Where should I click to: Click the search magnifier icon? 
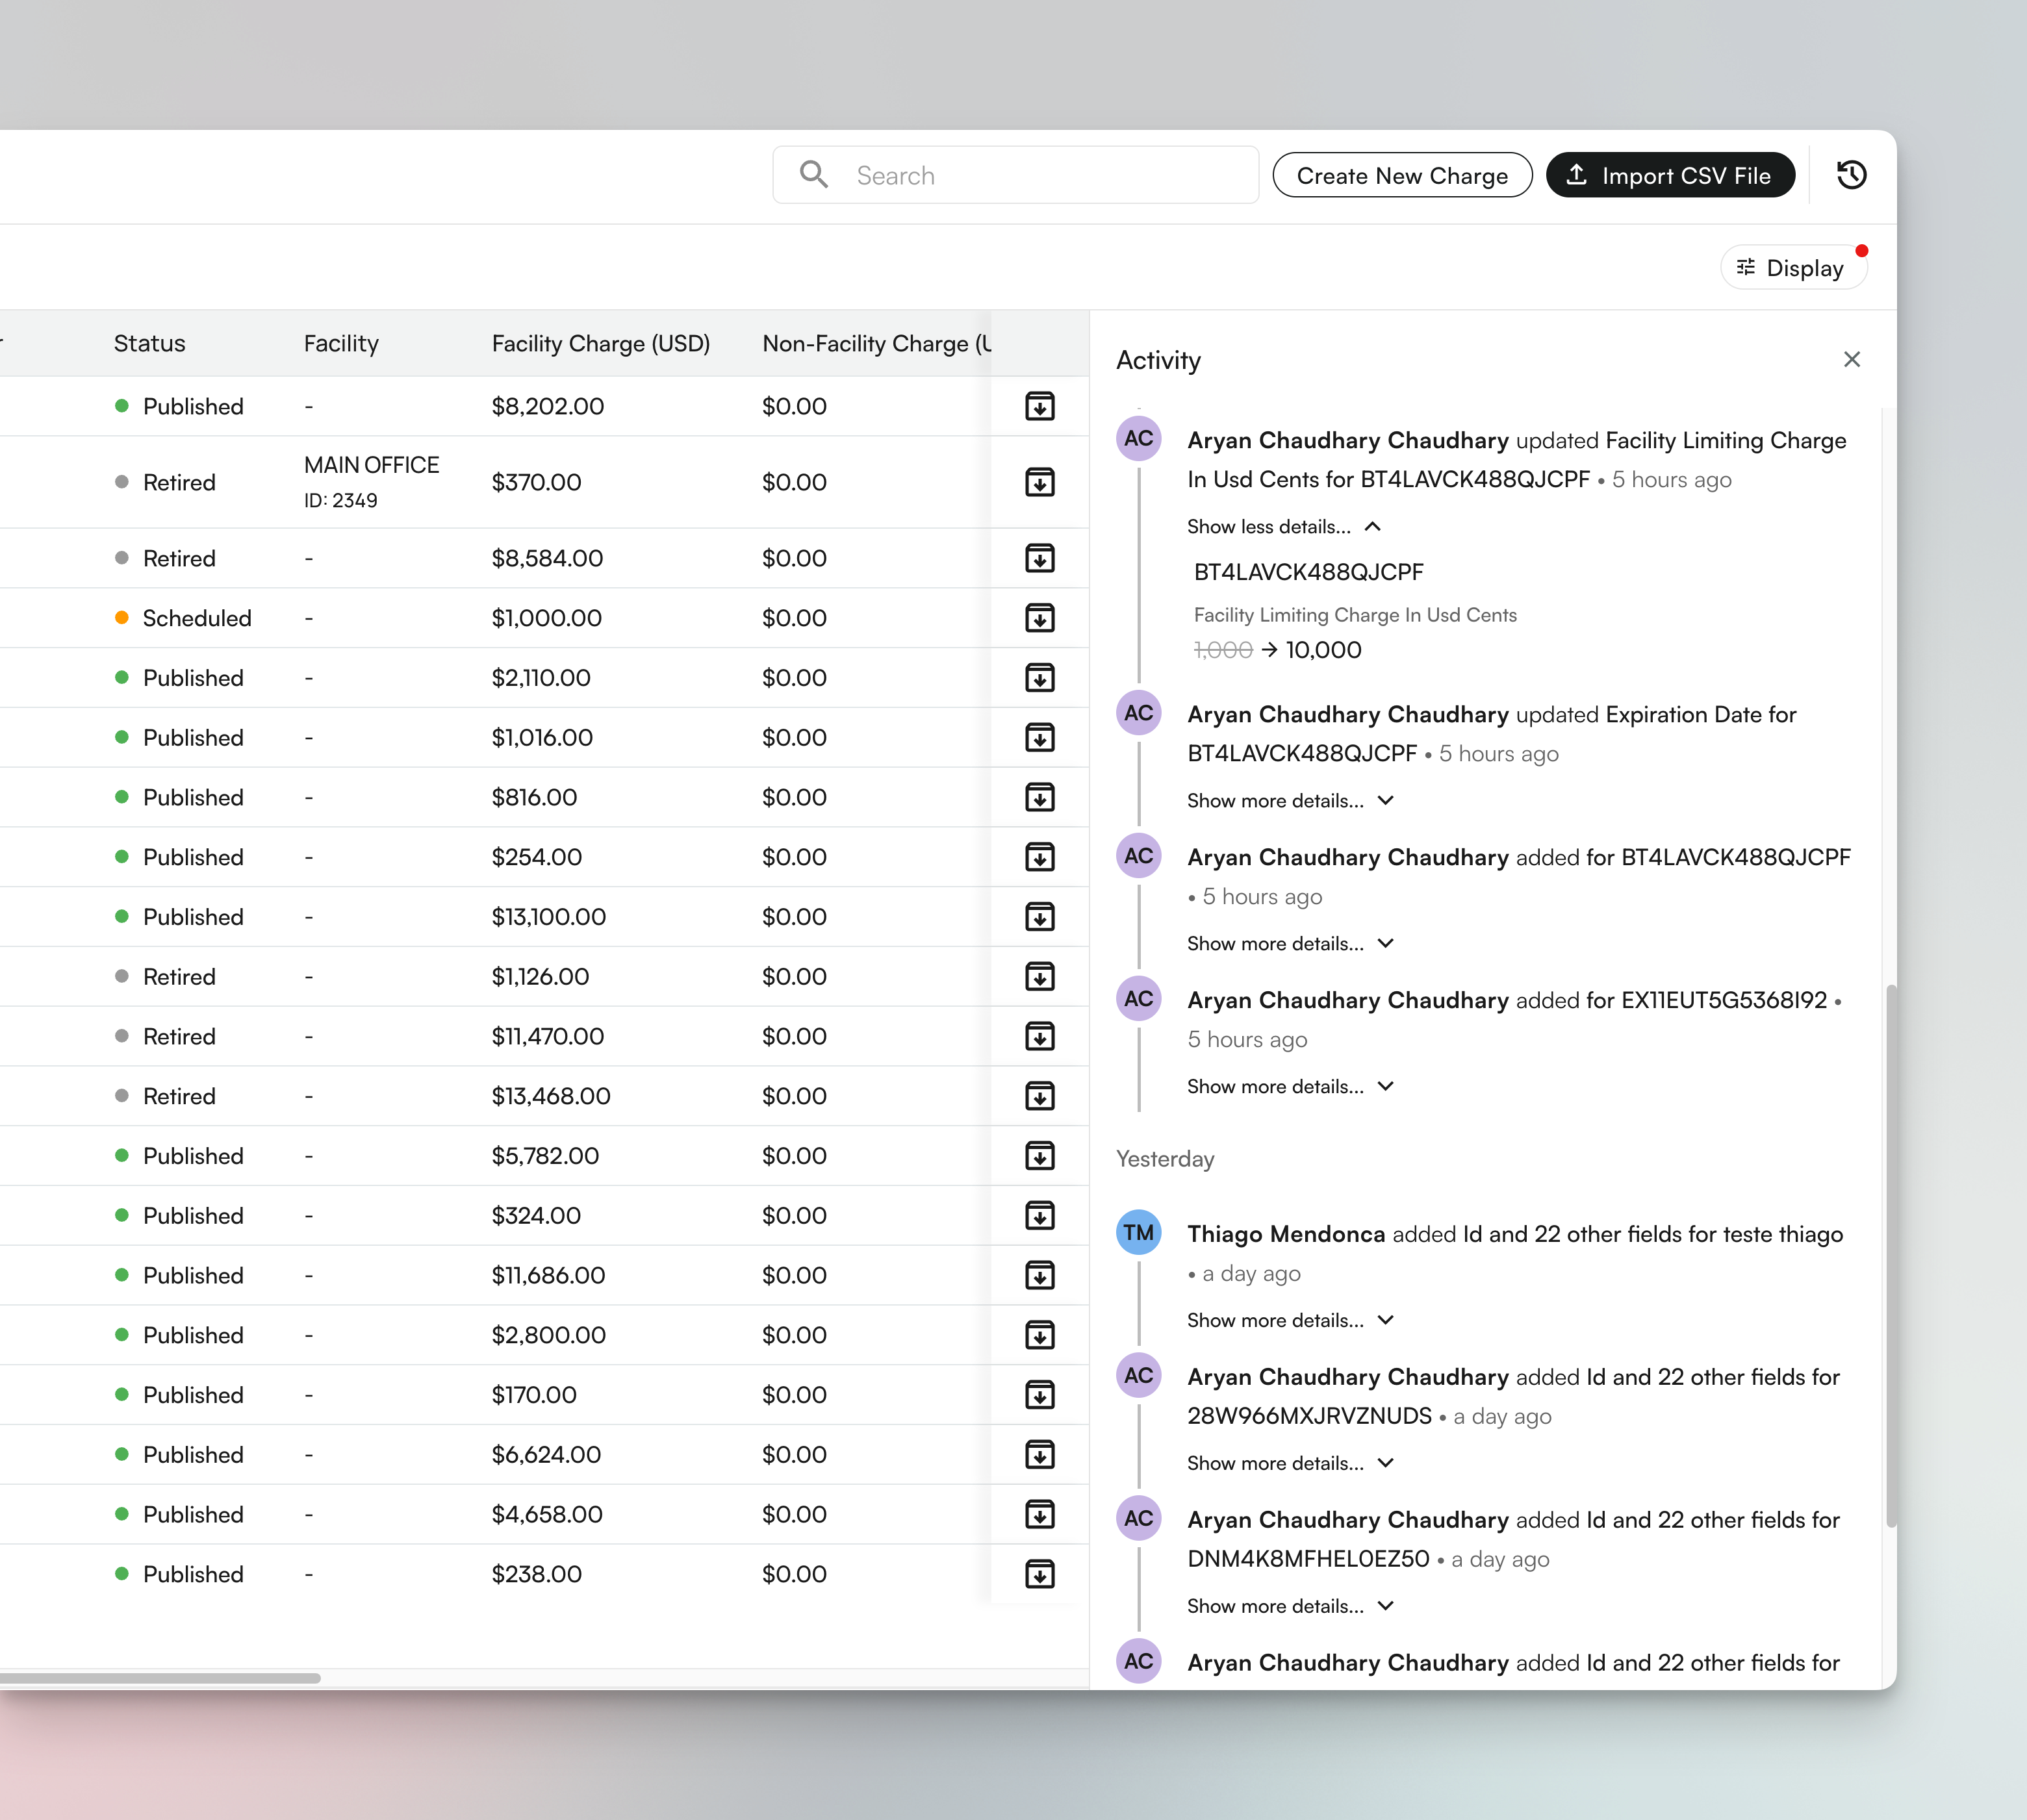point(814,175)
